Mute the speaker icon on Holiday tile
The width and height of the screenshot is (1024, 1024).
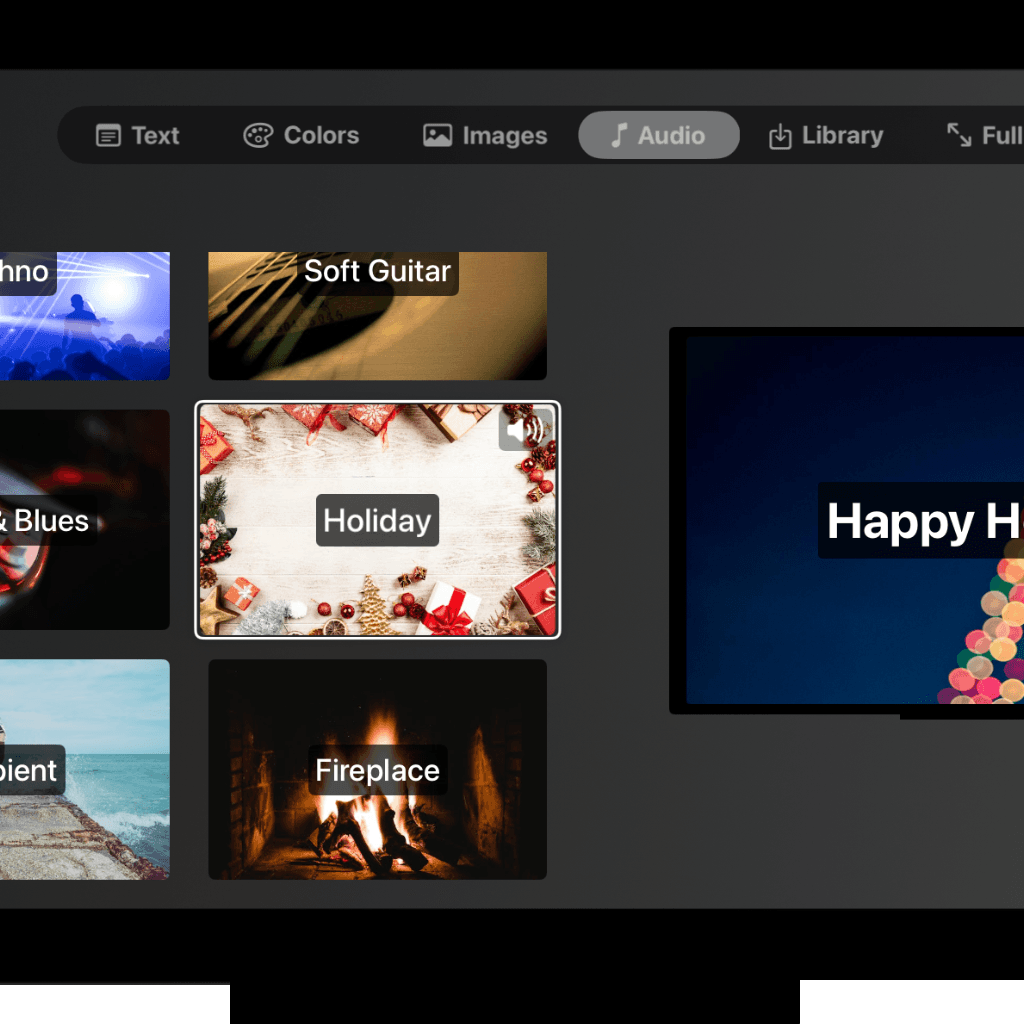(524, 431)
